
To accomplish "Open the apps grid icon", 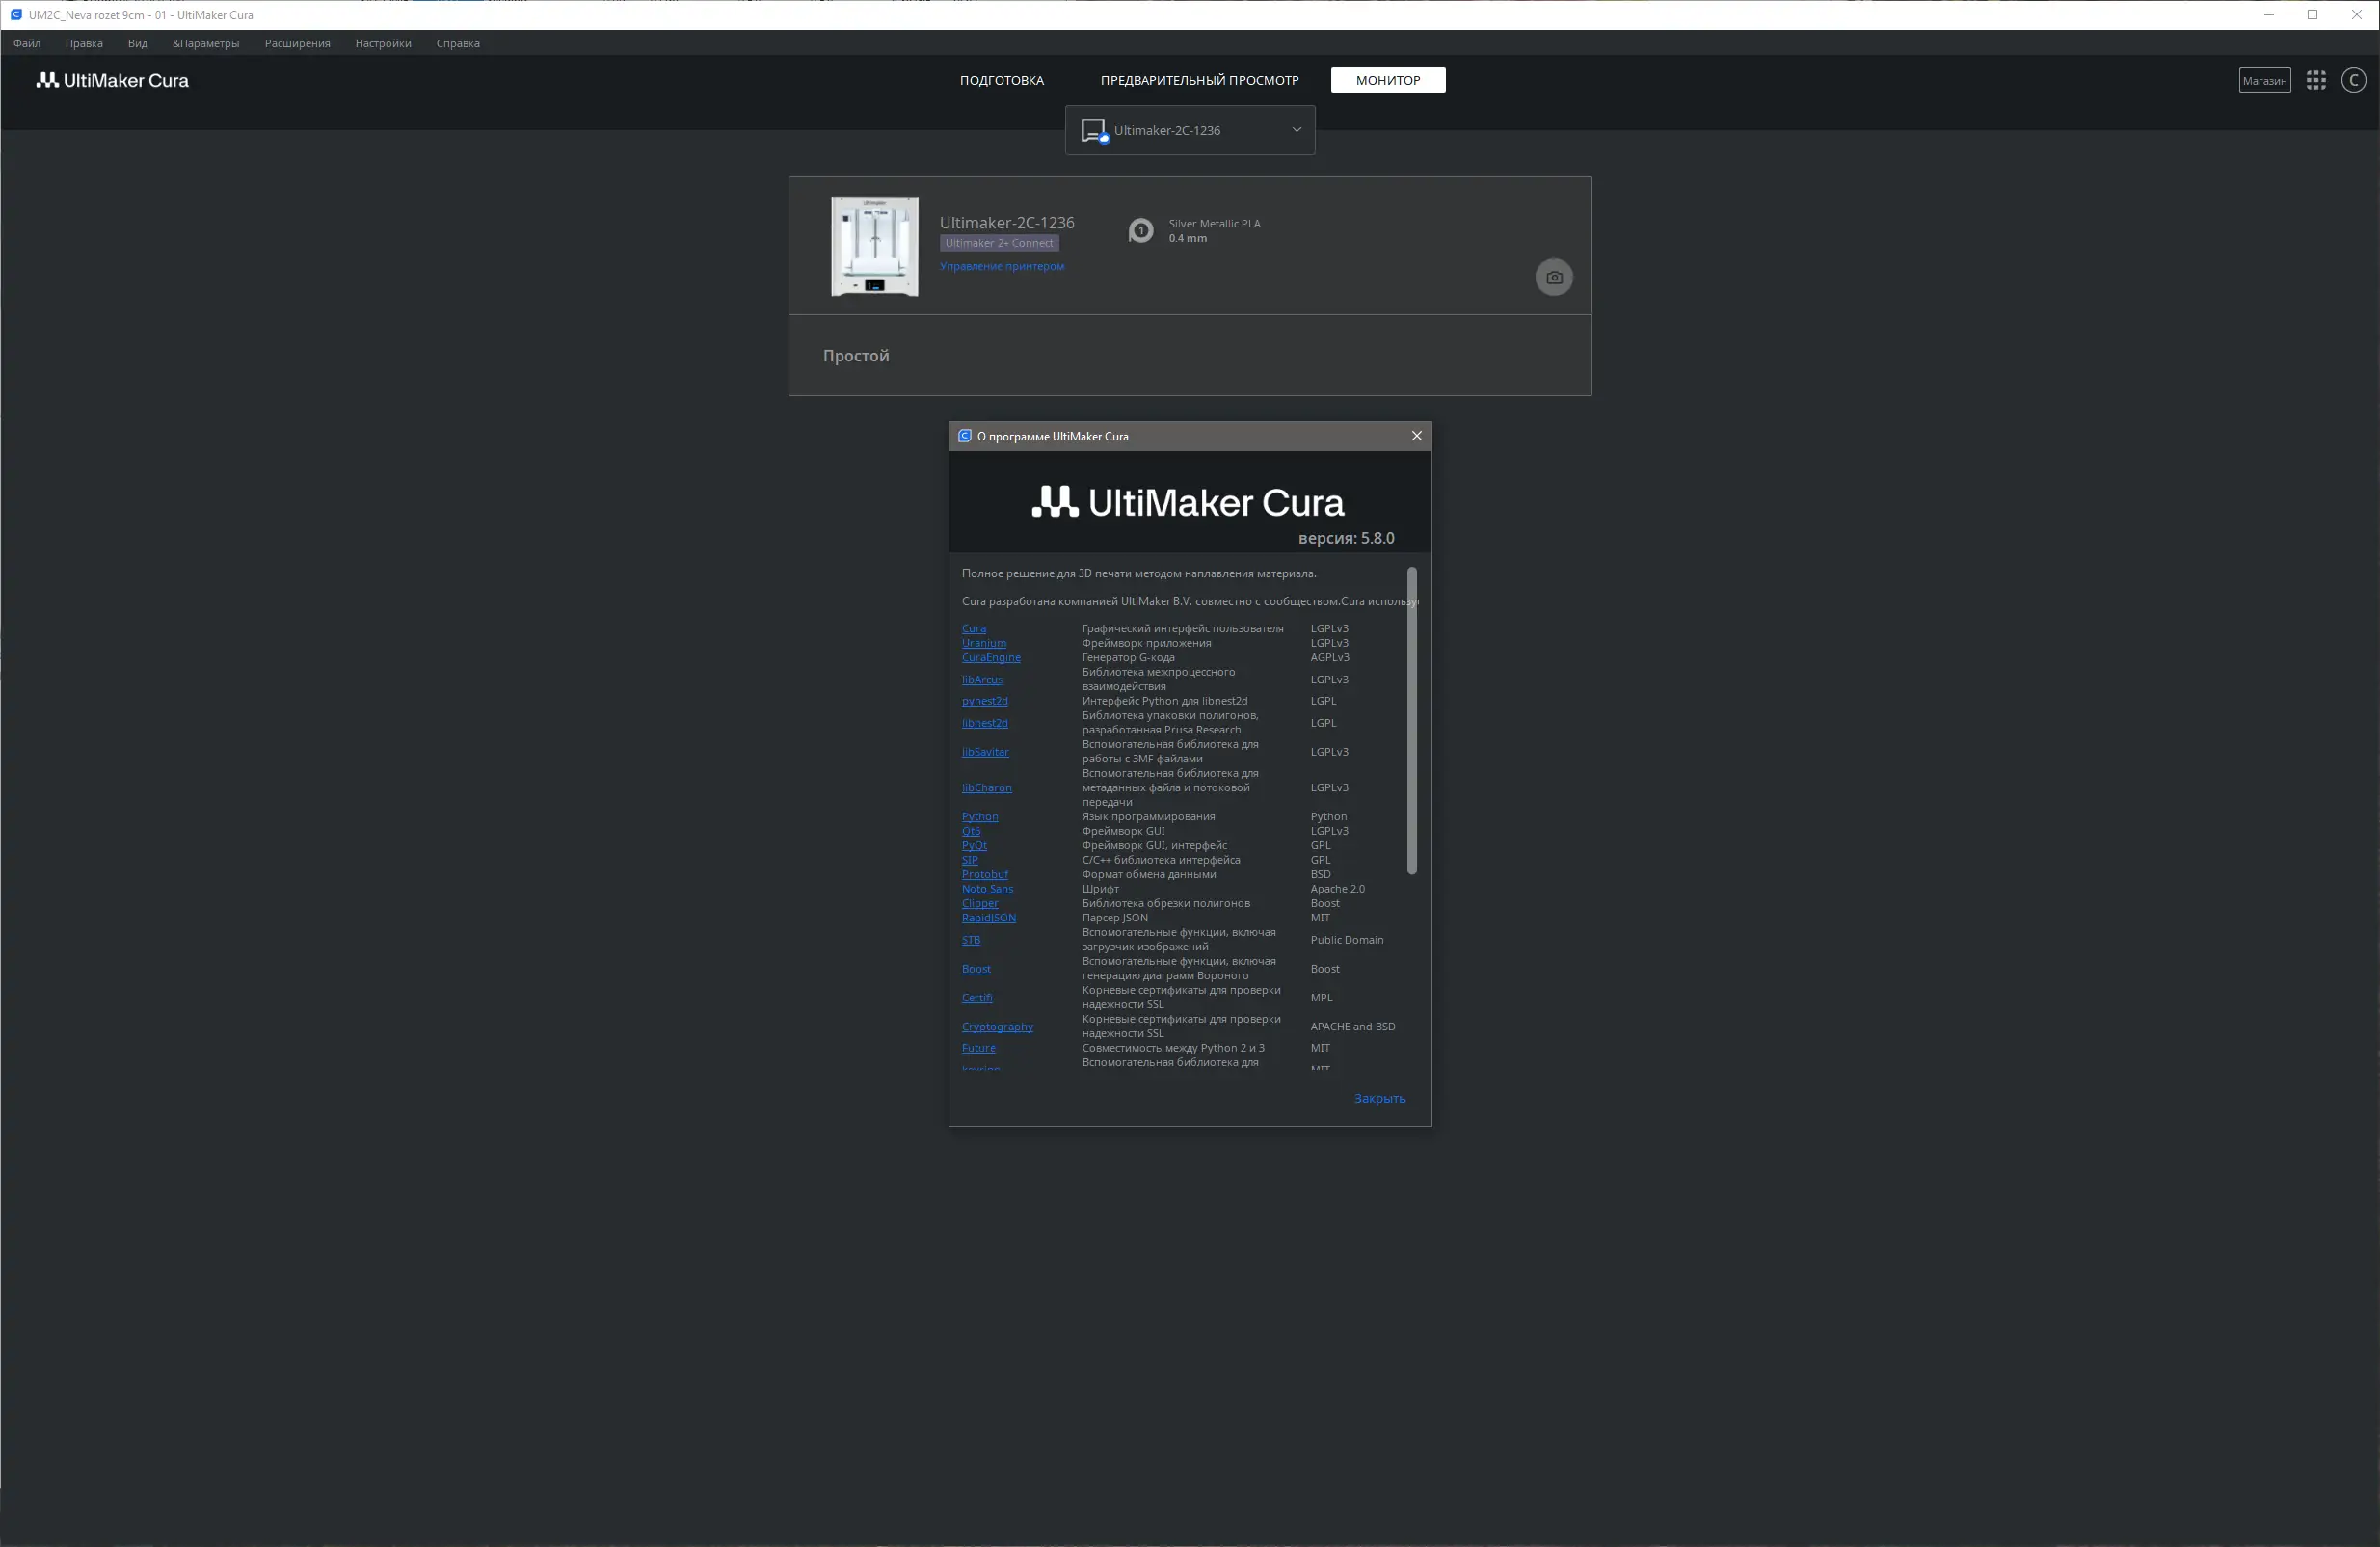I will click(2315, 80).
